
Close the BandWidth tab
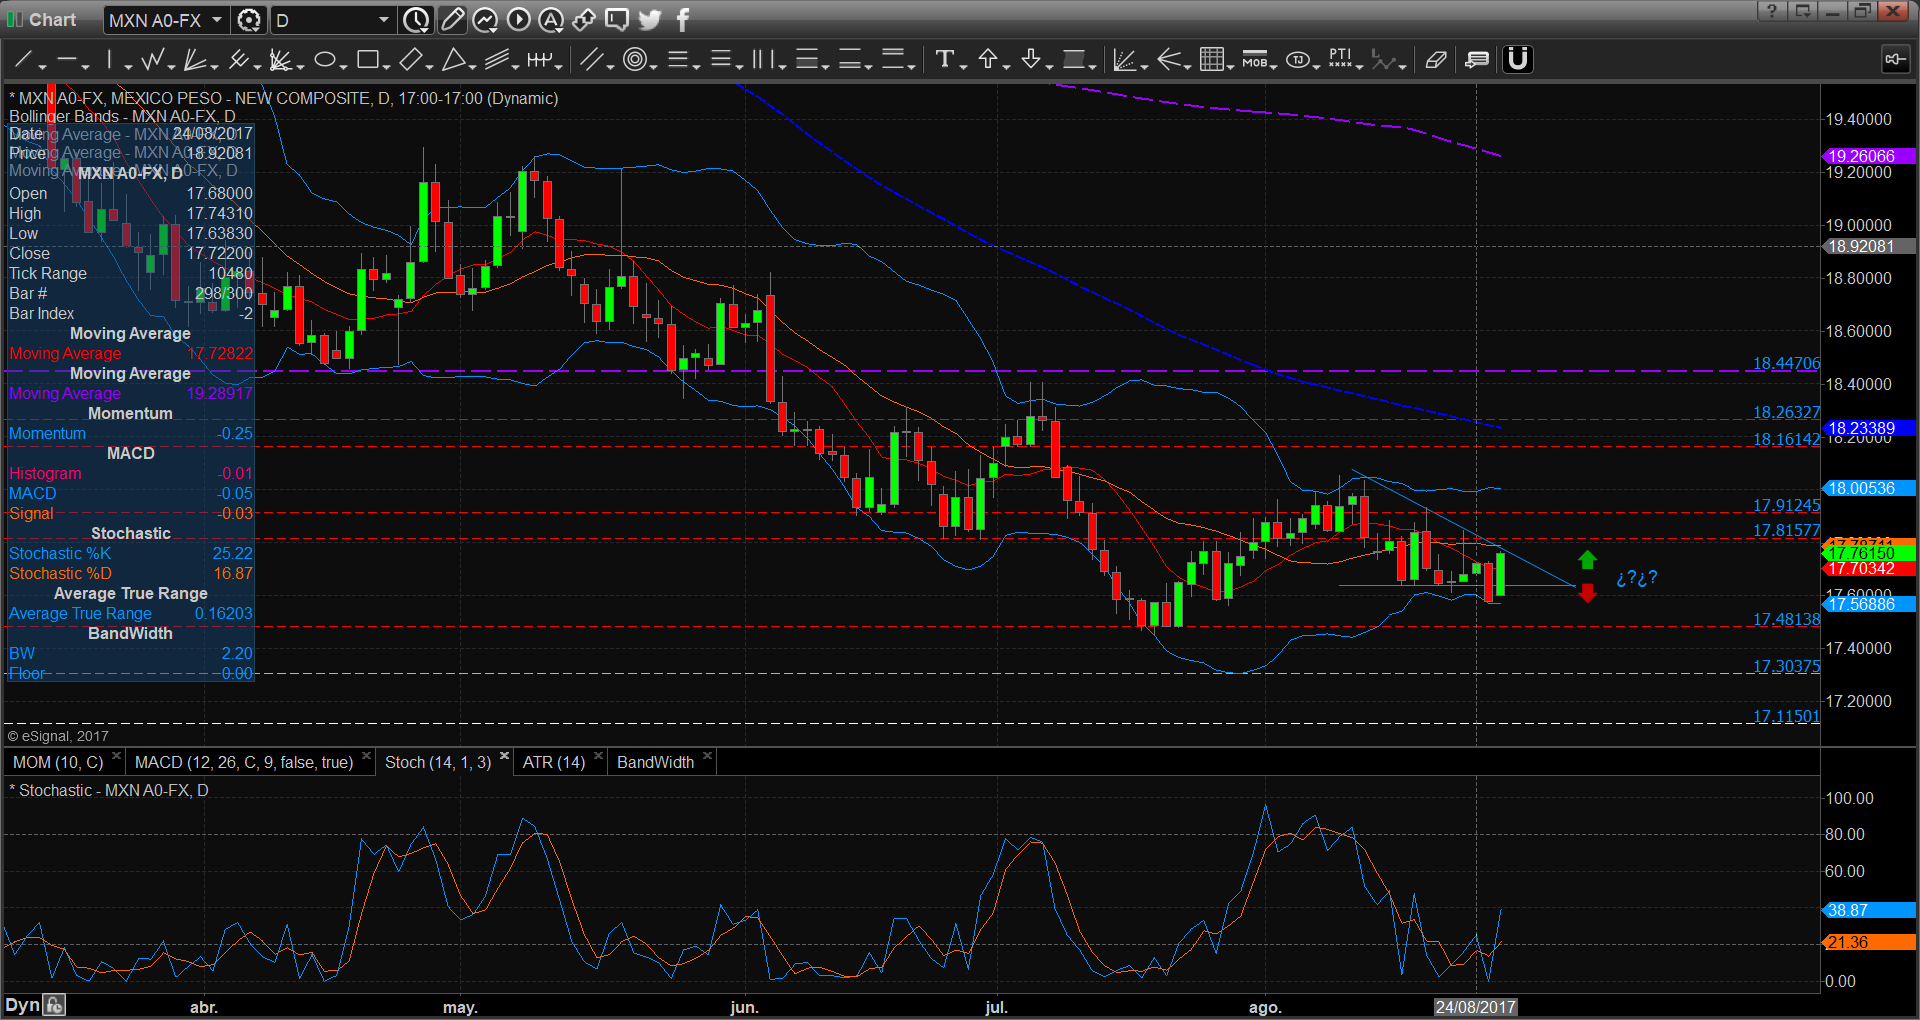[x=707, y=756]
